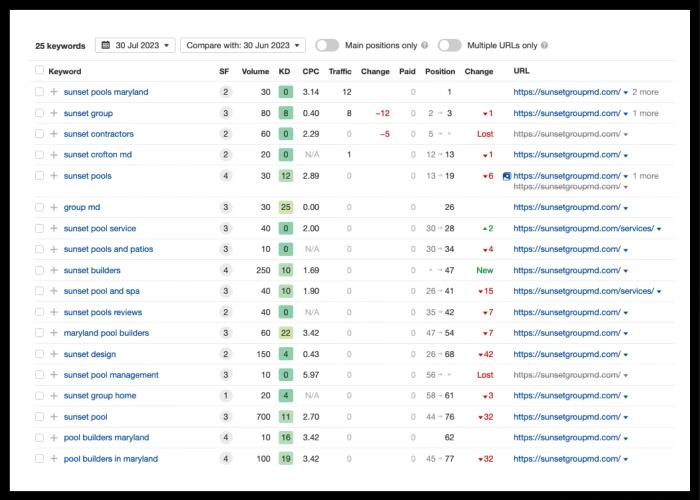Click the plus icon beside sunset design
This screenshot has width=700, height=500.
click(x=54, y=354)
